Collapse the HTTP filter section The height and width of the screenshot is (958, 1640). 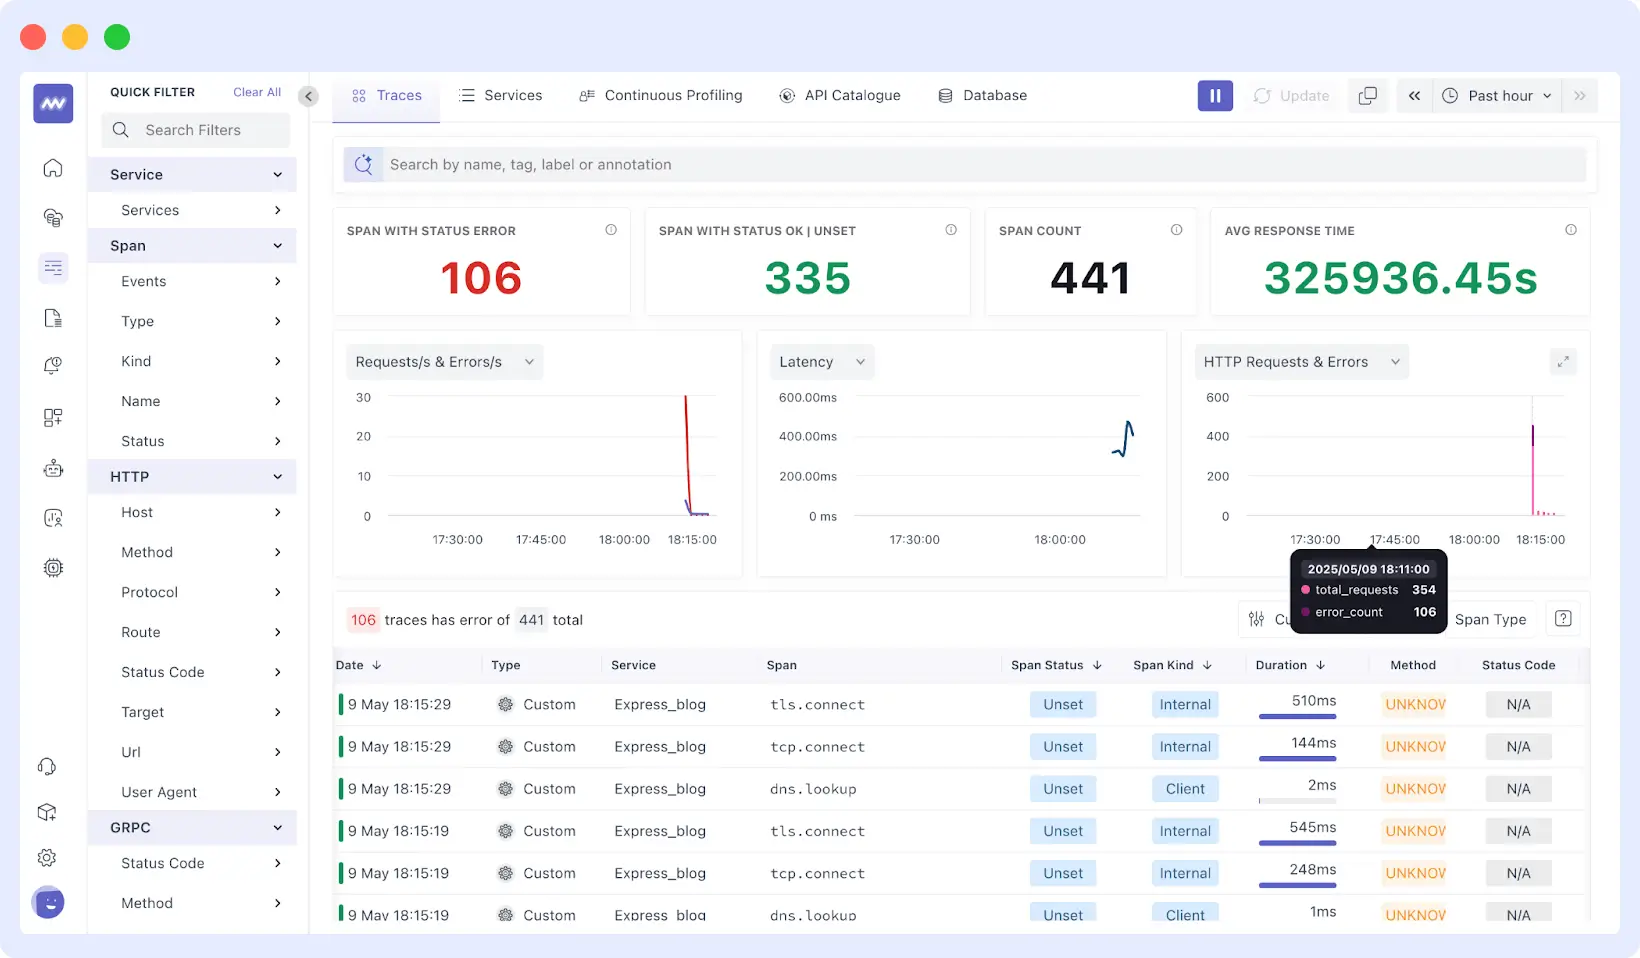tap(277, 476)
